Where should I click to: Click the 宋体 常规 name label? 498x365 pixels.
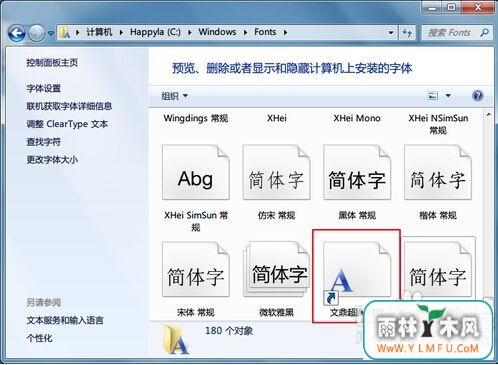click(x=196, y=312)
